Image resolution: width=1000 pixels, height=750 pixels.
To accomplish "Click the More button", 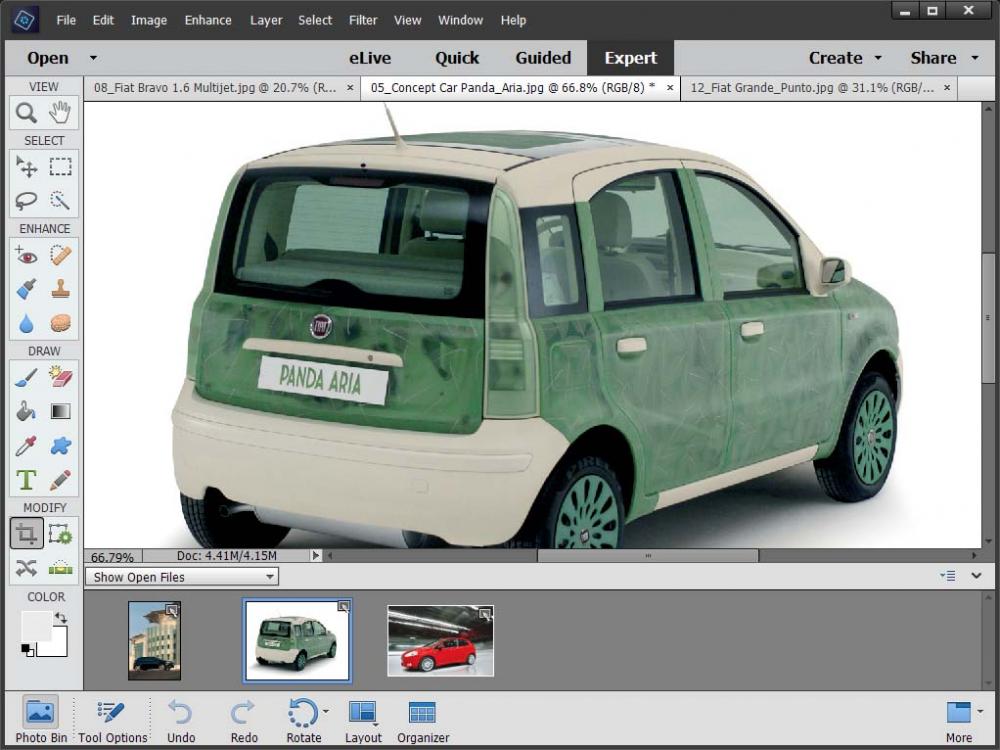I will pyautogui.click(x=959, y=720).
